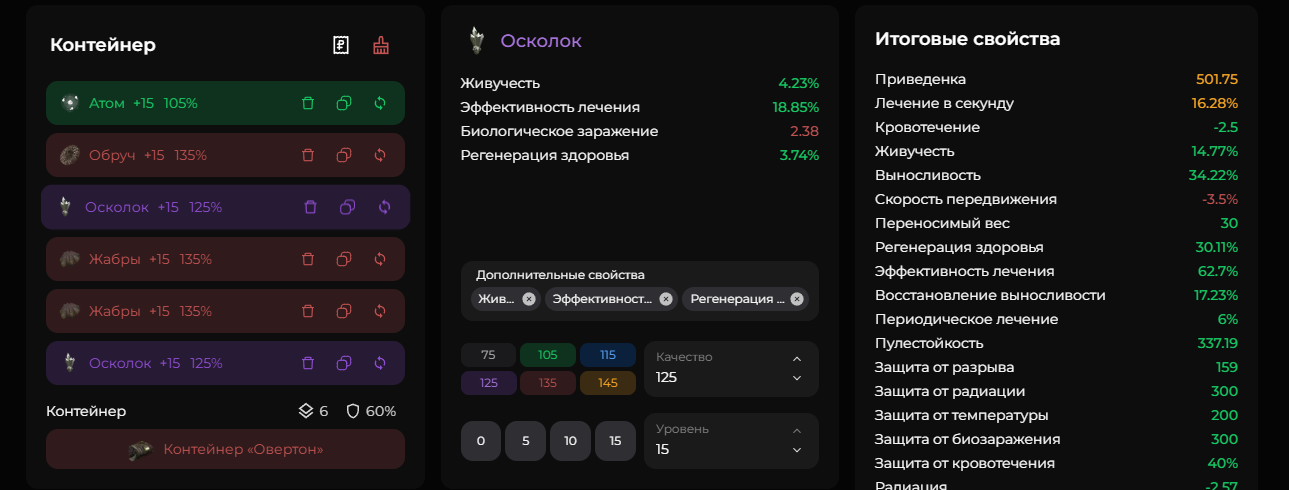1289x490 pixels.
Task: Click the price list icon beside Контейнер
Action: point(341,45)
